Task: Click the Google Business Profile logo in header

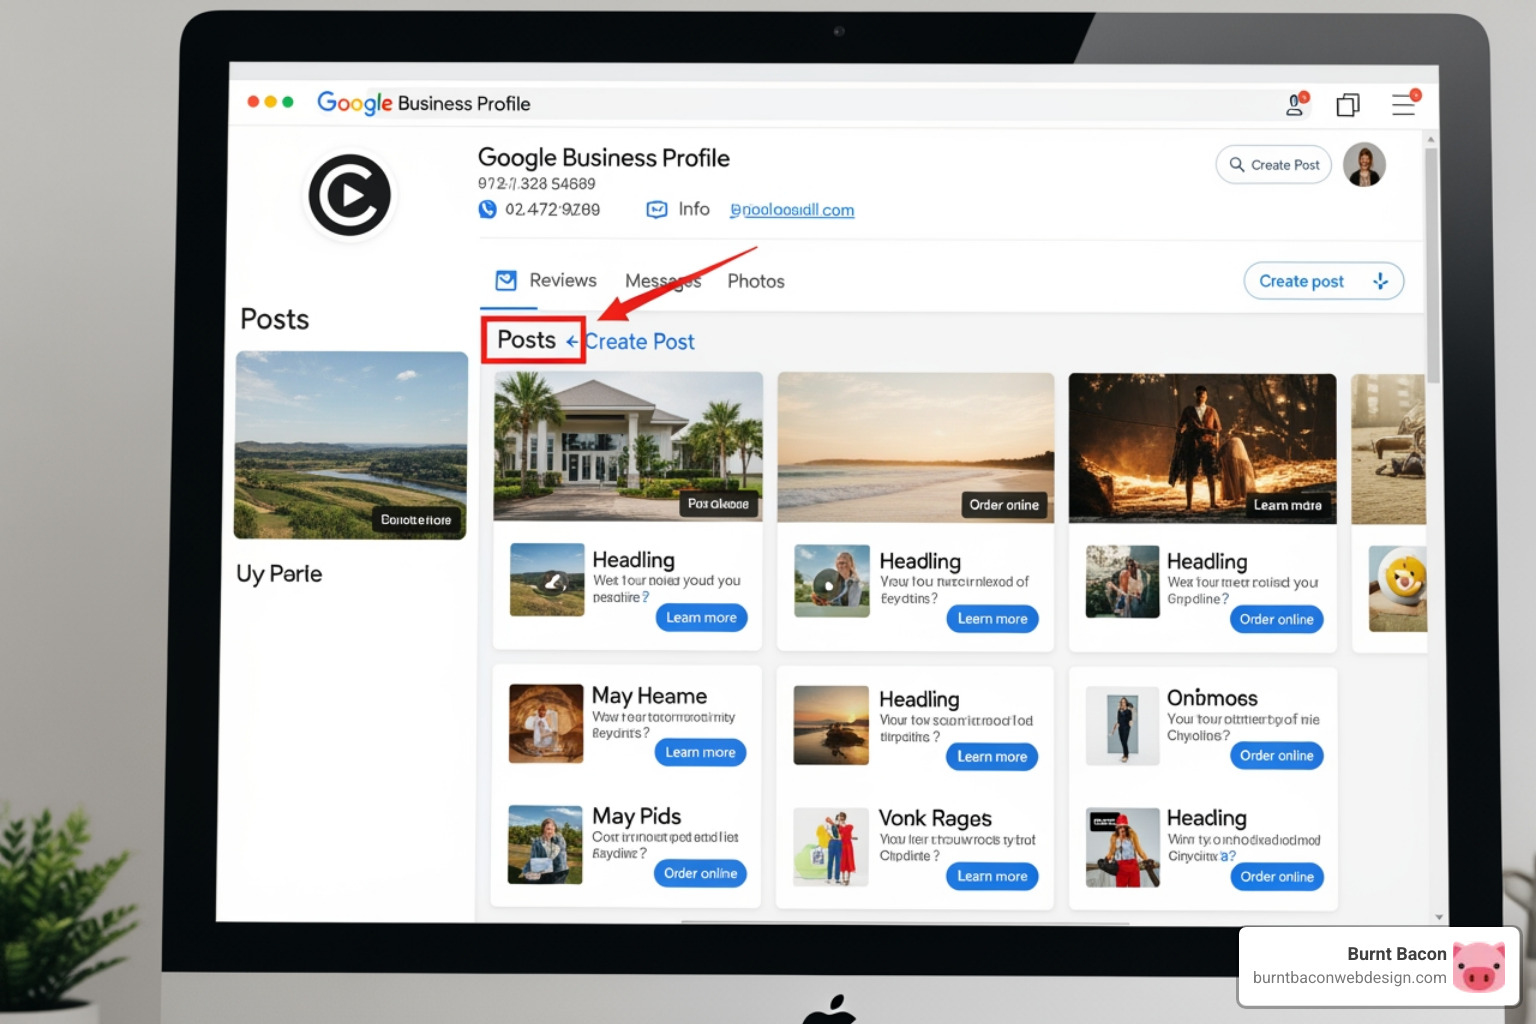Action: coord(423,103)
